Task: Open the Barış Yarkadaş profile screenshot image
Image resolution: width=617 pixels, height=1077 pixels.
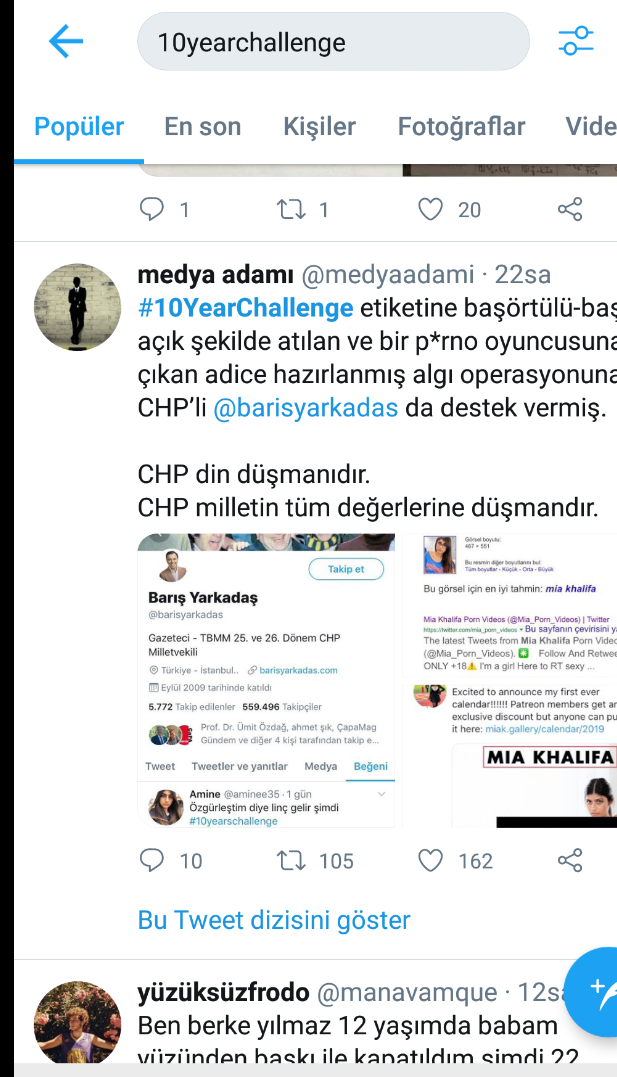Action: (267, 680)
